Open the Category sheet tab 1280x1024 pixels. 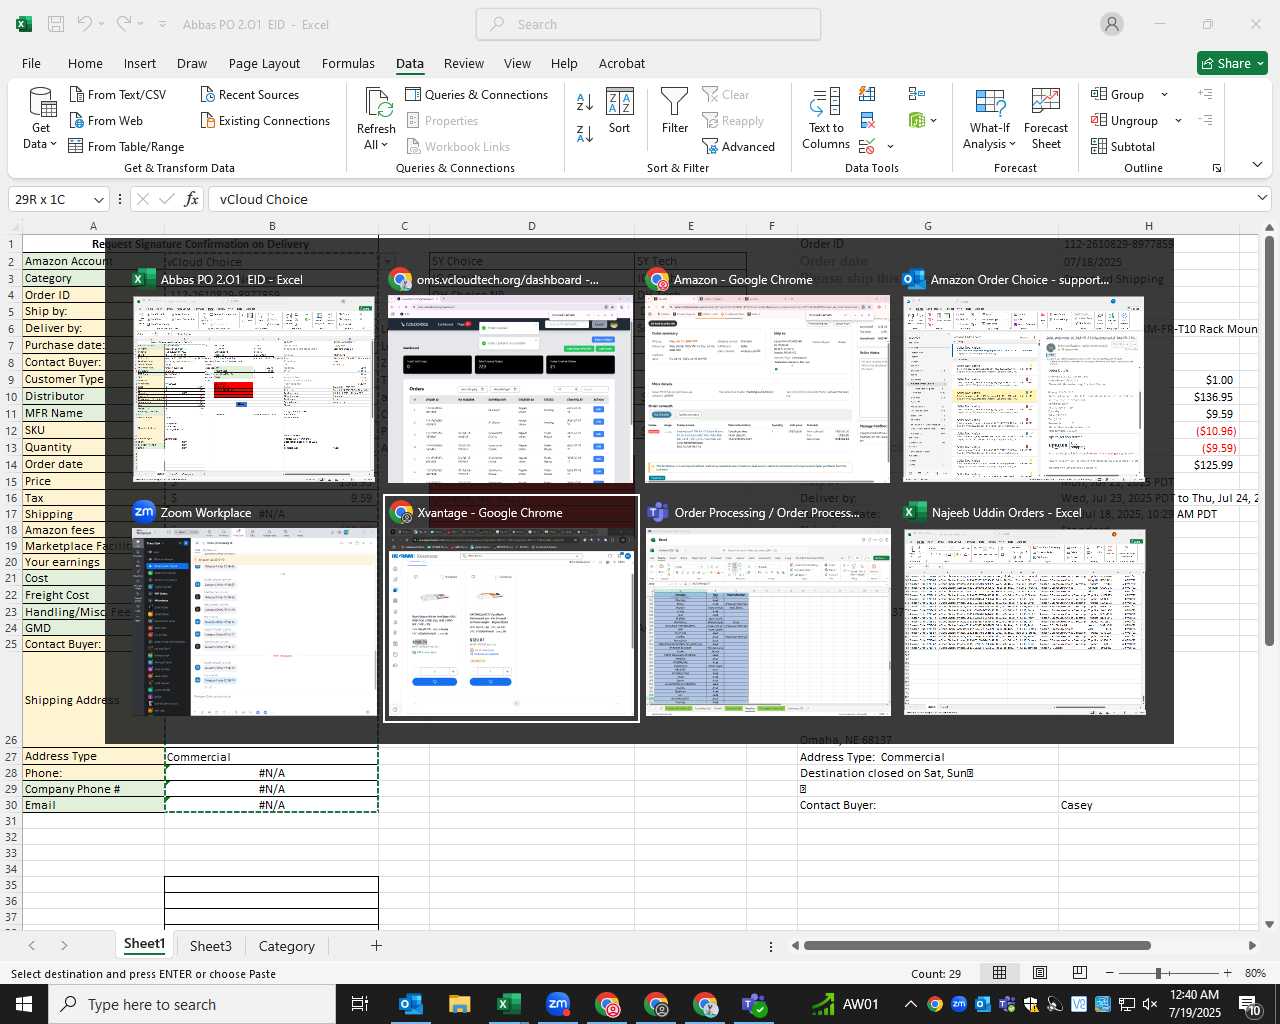286,946
